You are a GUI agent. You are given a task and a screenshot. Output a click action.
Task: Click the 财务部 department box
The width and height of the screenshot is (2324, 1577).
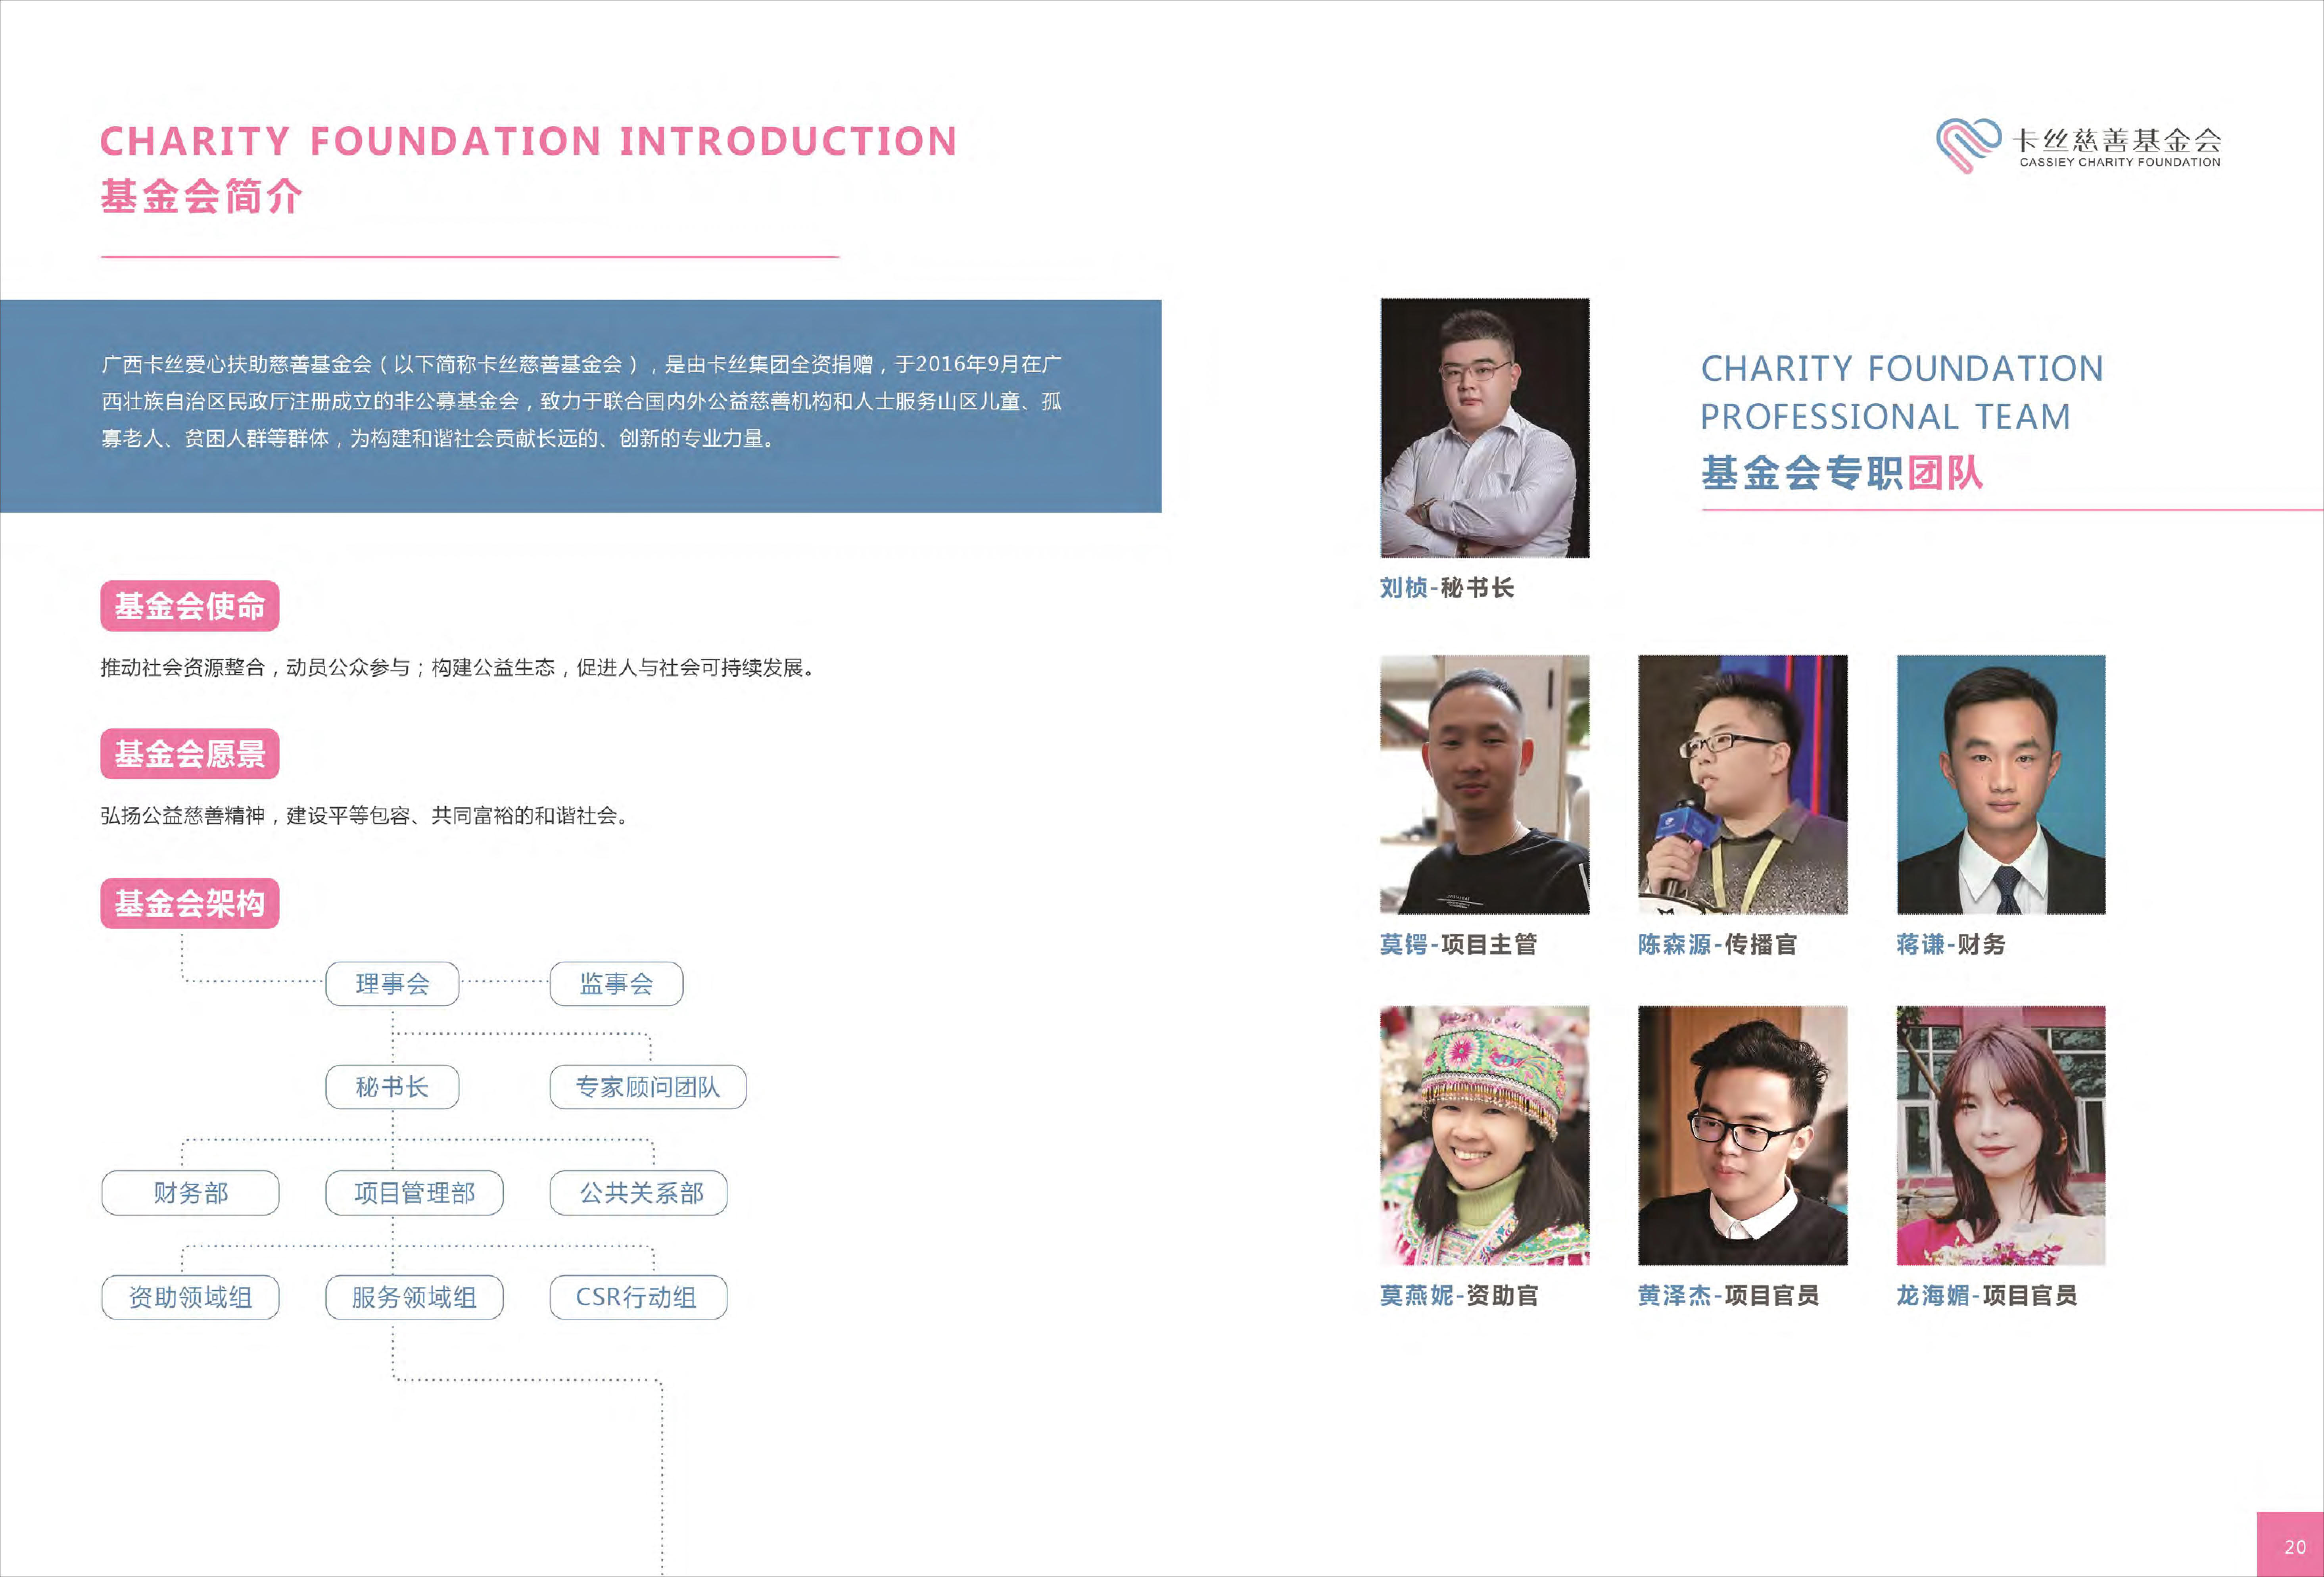click(190, 1193)
